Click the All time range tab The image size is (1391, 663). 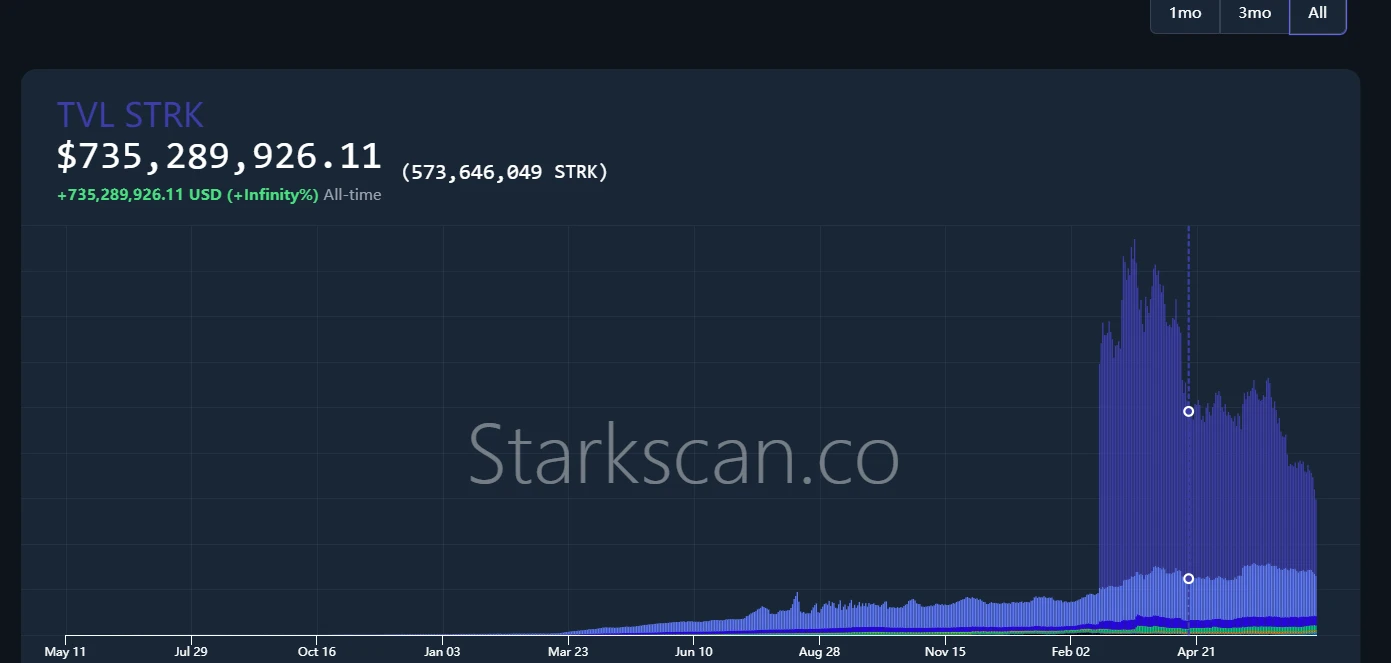point(1317,15)
